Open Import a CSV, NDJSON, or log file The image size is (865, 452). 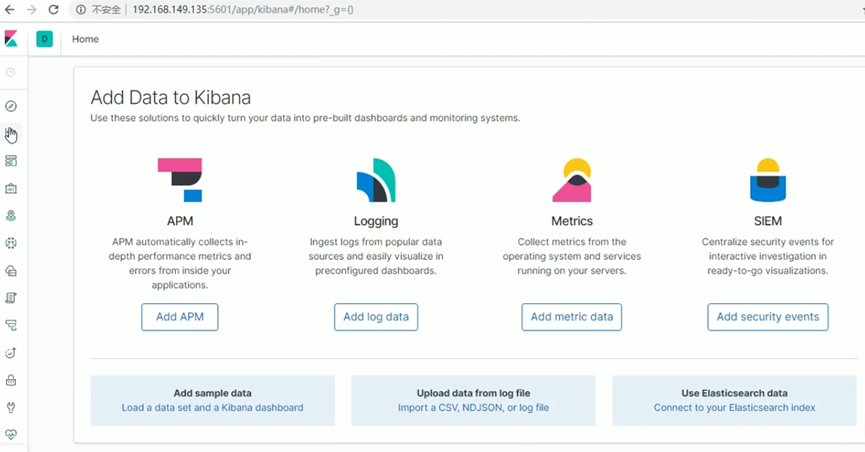click(x=473, y=408)
